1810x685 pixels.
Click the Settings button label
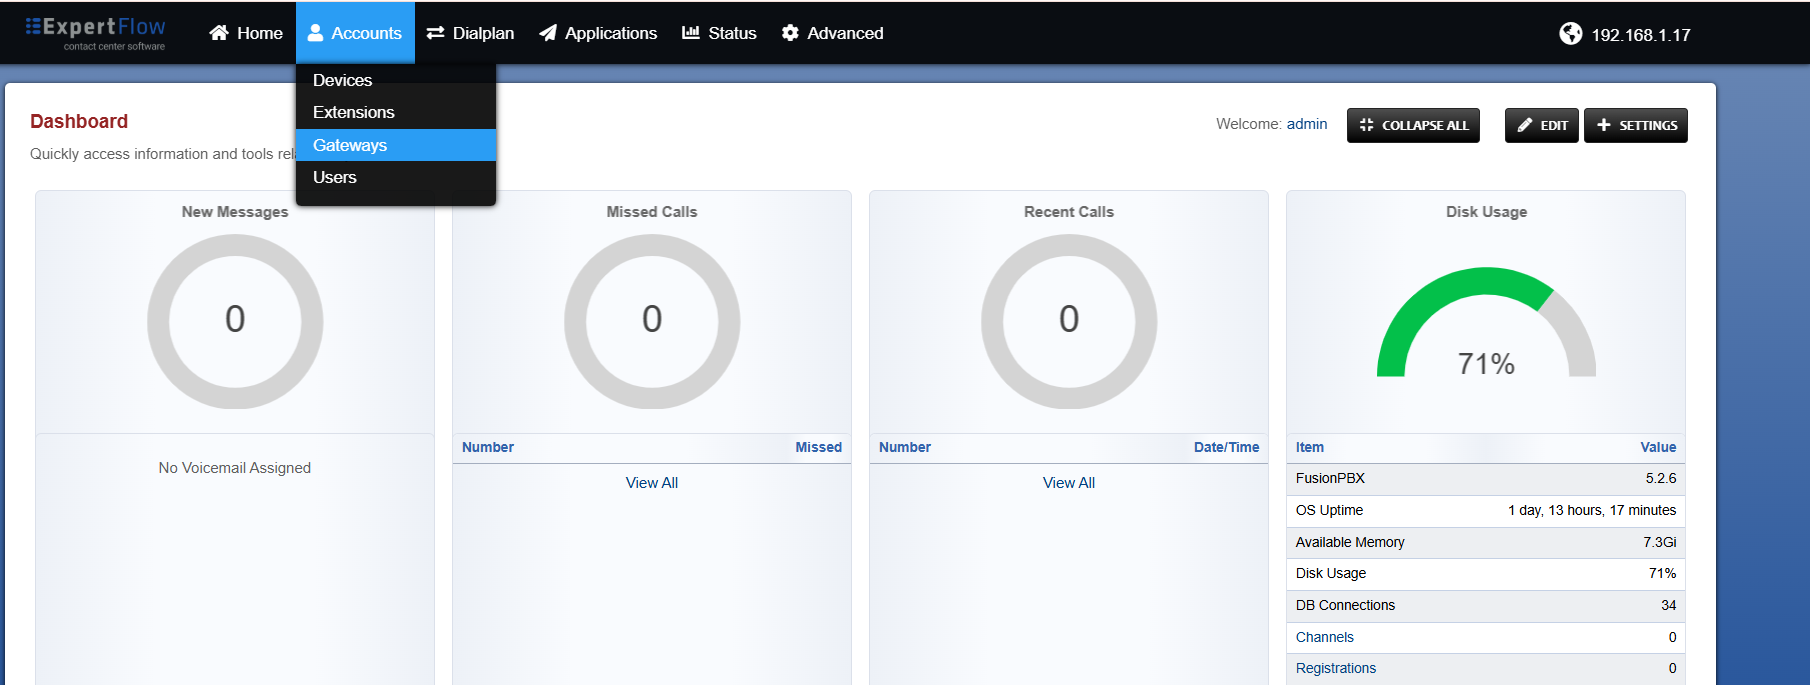point(1648,125)
